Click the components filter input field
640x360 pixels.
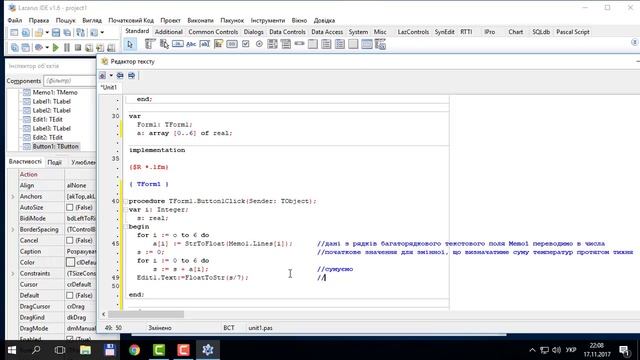click(69, 81)
